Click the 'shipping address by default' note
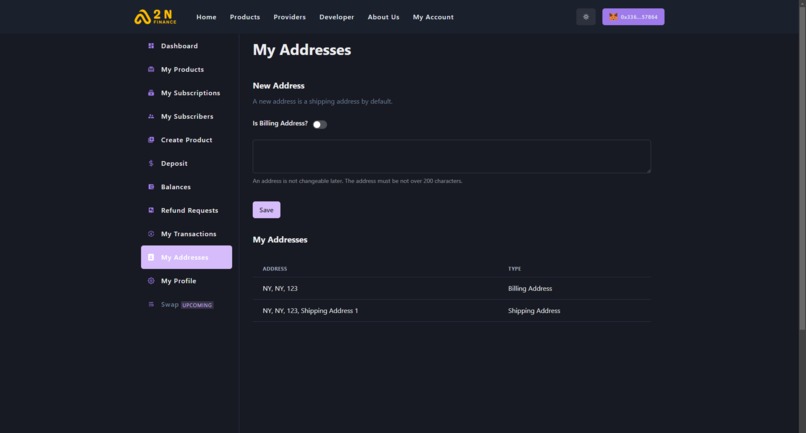This screenshot has width=806, height=433. click(322, 101)
